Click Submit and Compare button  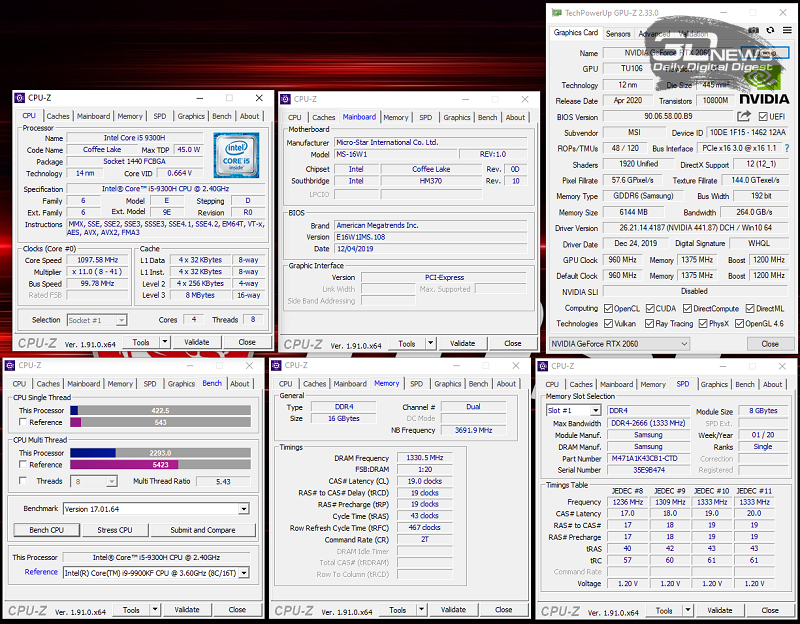click(x=203, y=530)
